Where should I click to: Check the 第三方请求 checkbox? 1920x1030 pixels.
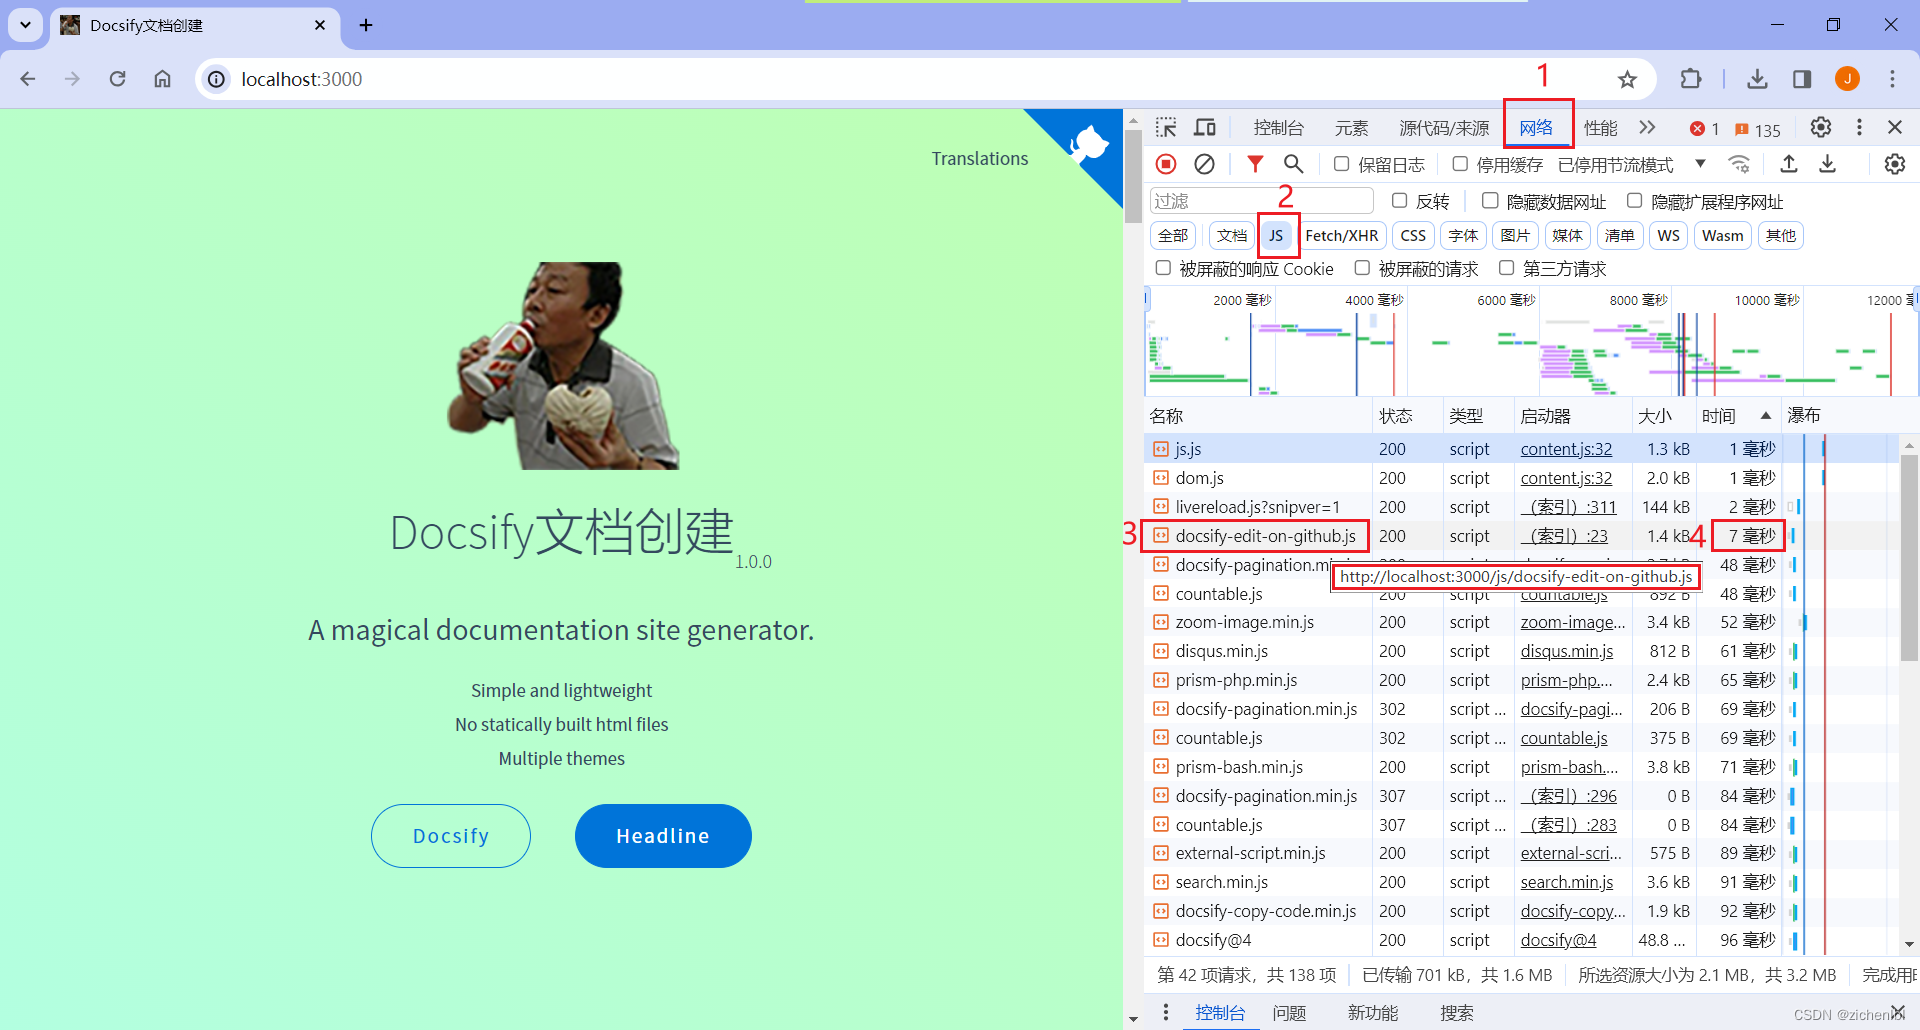point(1507,268)
